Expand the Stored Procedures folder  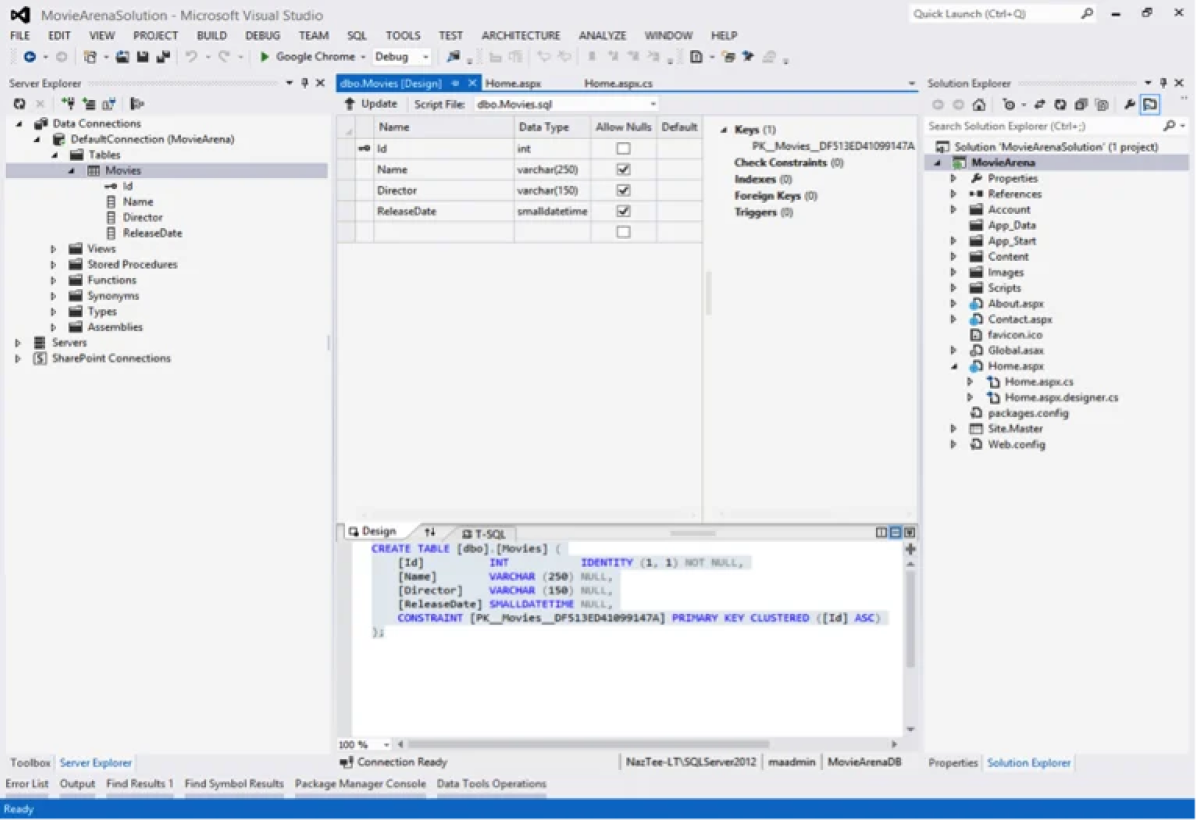point(53,265)
